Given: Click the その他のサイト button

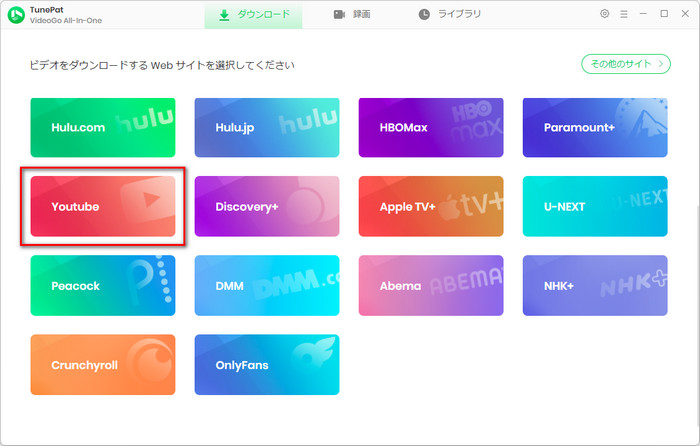Looking at the screenshot, I should pyautogui.click(x=625, y=64).
